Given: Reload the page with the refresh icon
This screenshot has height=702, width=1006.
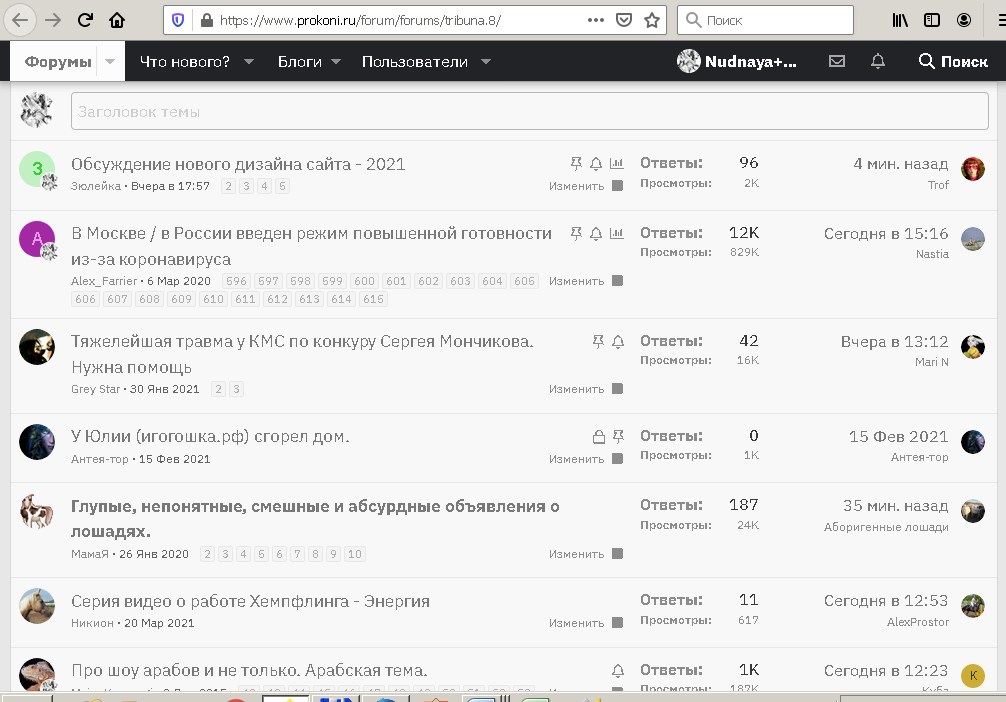Looking at the screenshot, I should click(x=85, y=19).
